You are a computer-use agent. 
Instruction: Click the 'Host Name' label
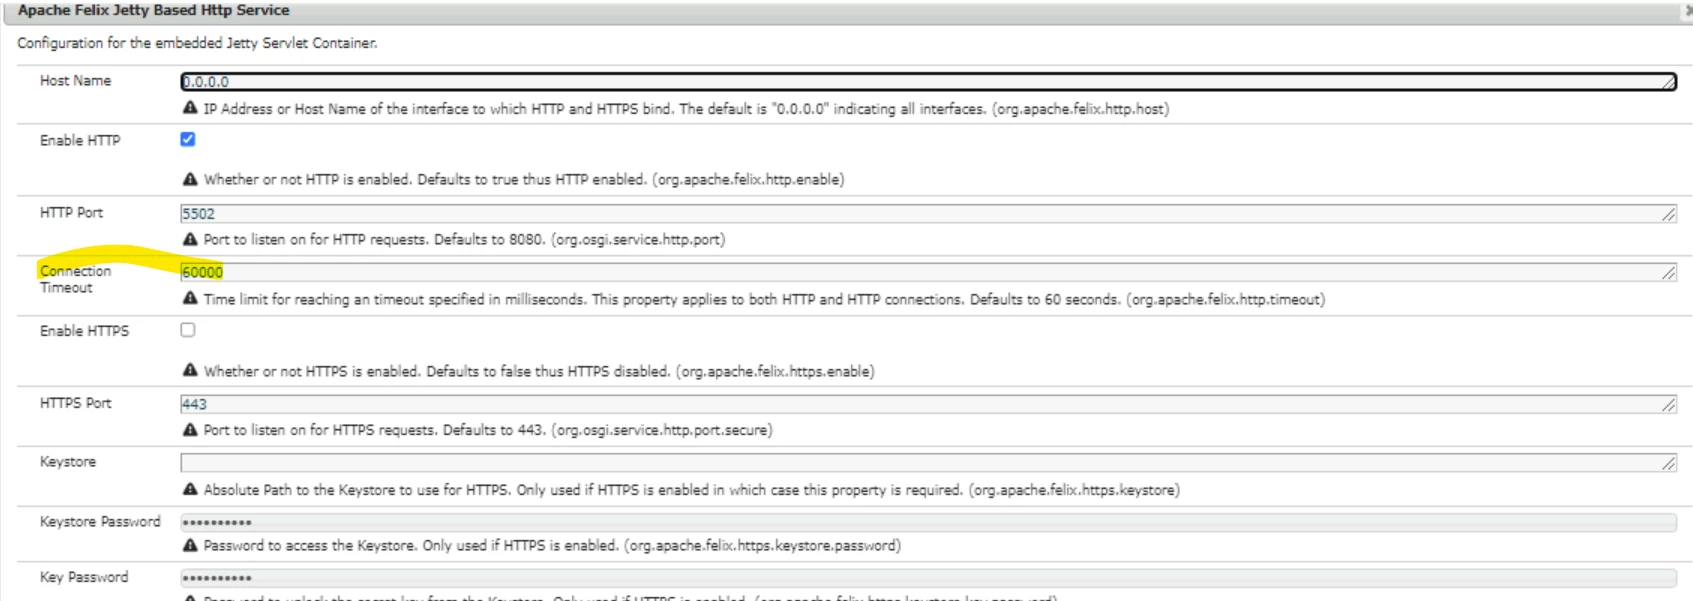point(75,81)
